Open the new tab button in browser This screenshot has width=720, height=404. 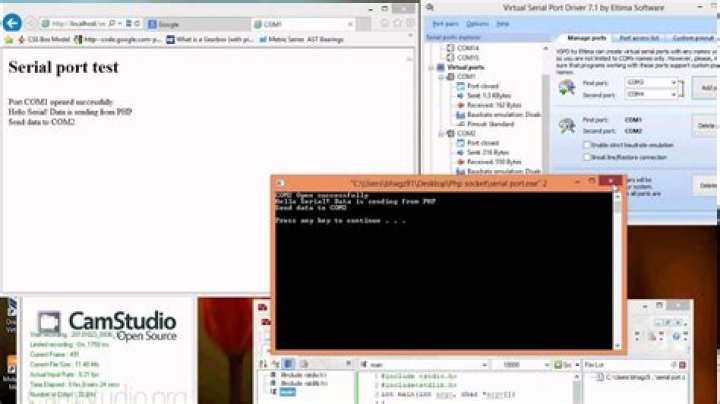pyautogui.click(x=363, y=24)
